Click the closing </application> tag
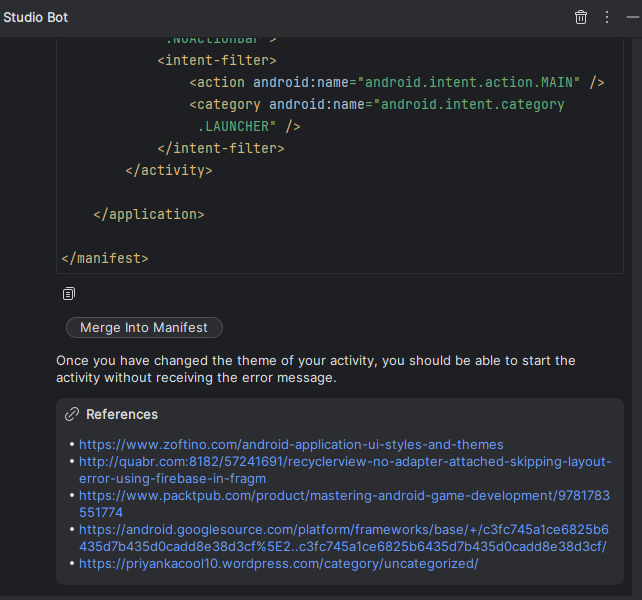This screenshot has height=600, width=642. tap(149, 214)
